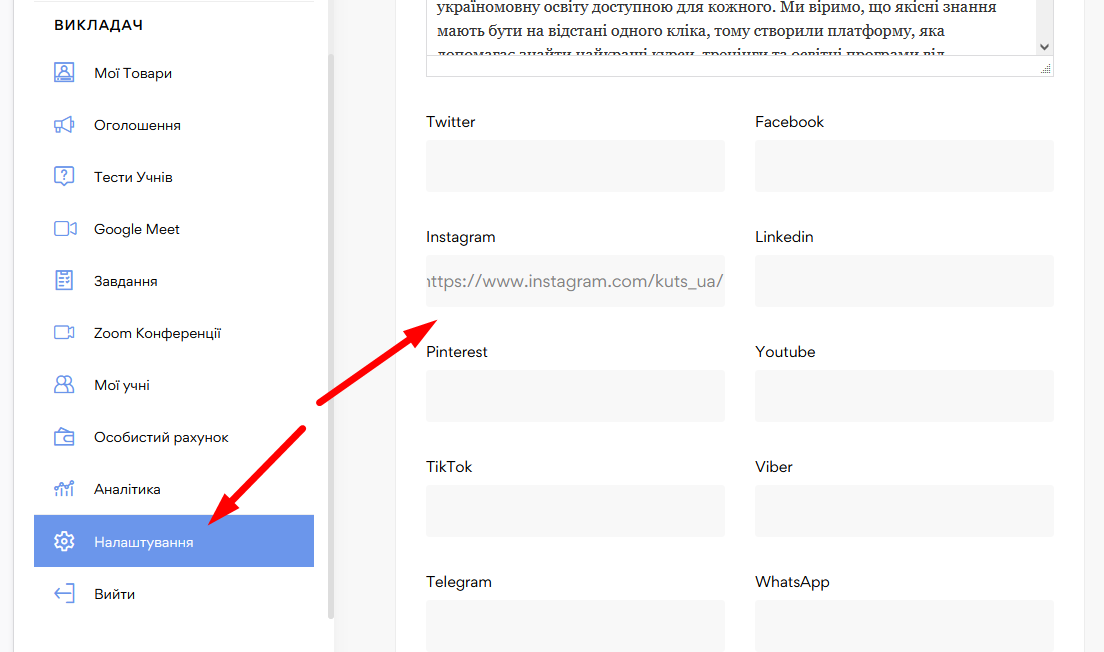
Task: Click the Мої Товари sidebar icon
Action: click(x=64, y=73)
